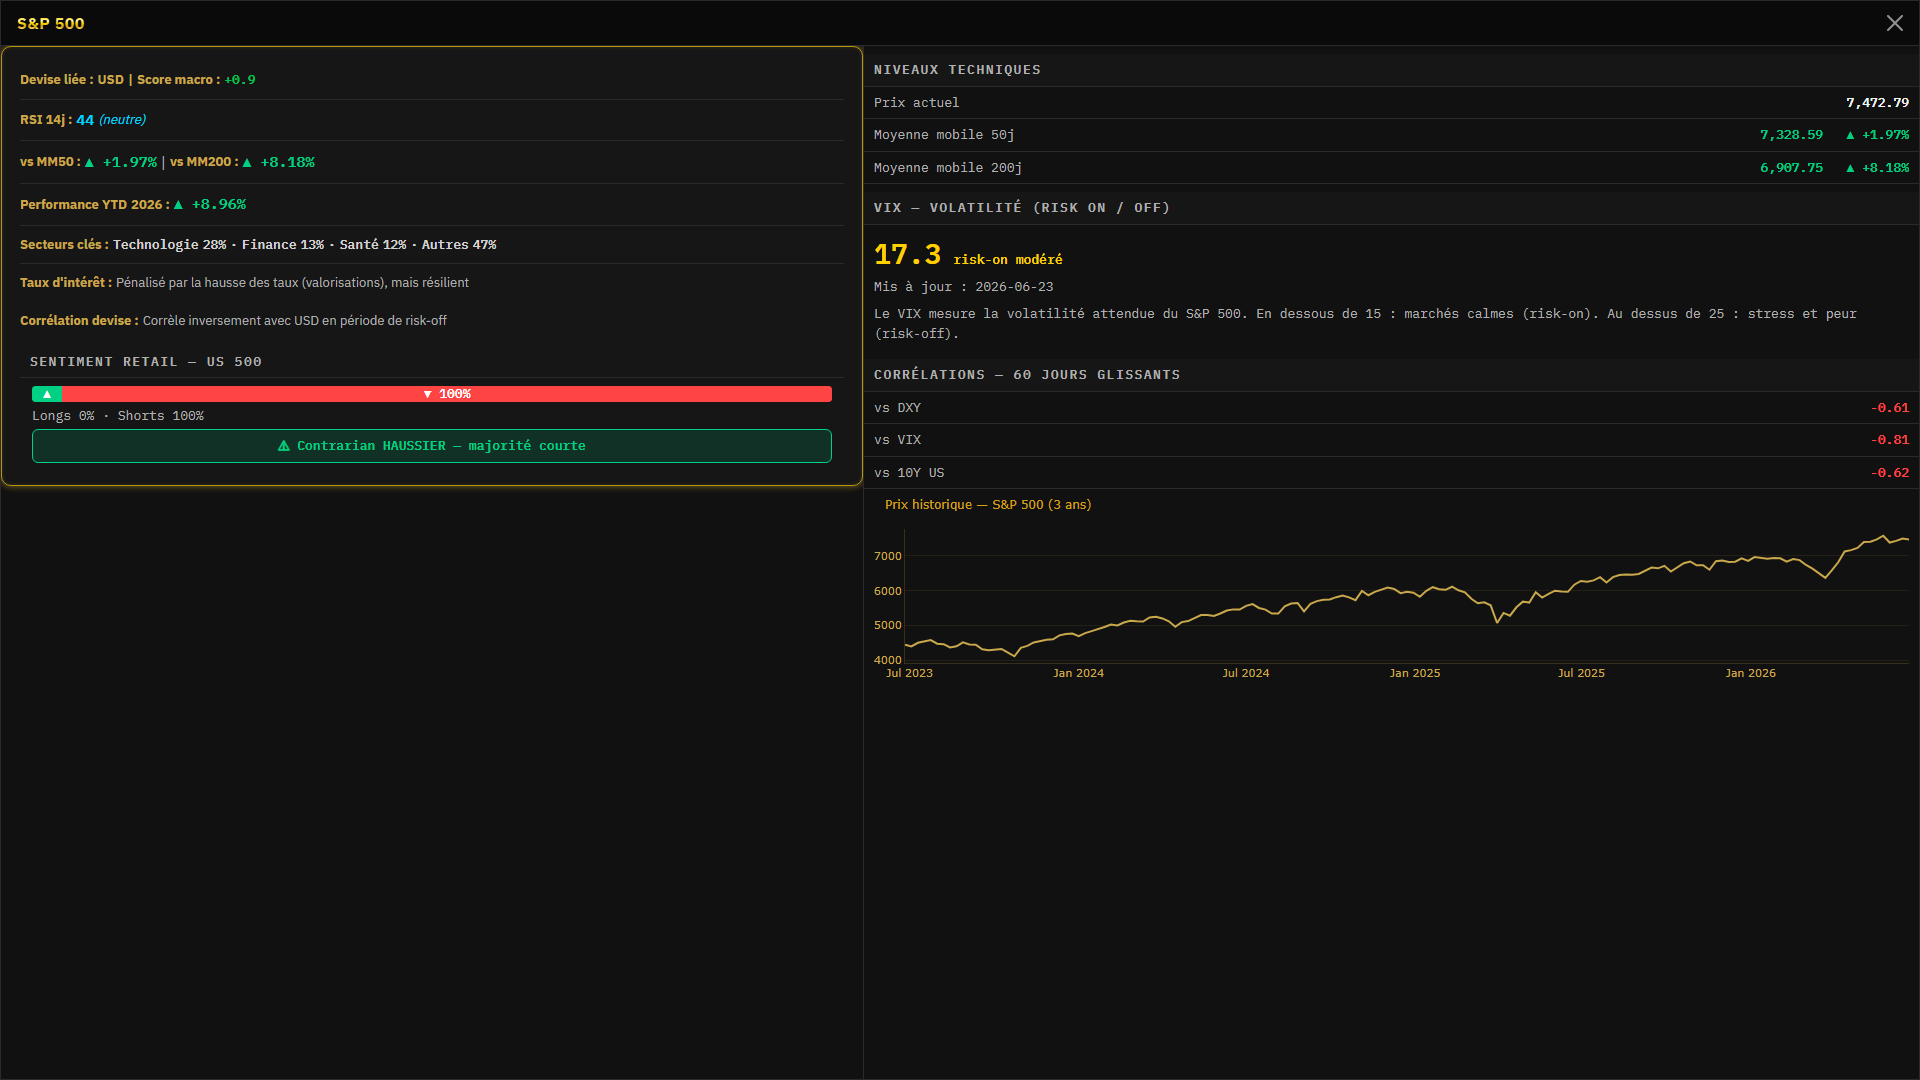Click the Taux d'intérêt description line
Viewport: 1920px width, 1080px height.
click(x=244, y=283)
